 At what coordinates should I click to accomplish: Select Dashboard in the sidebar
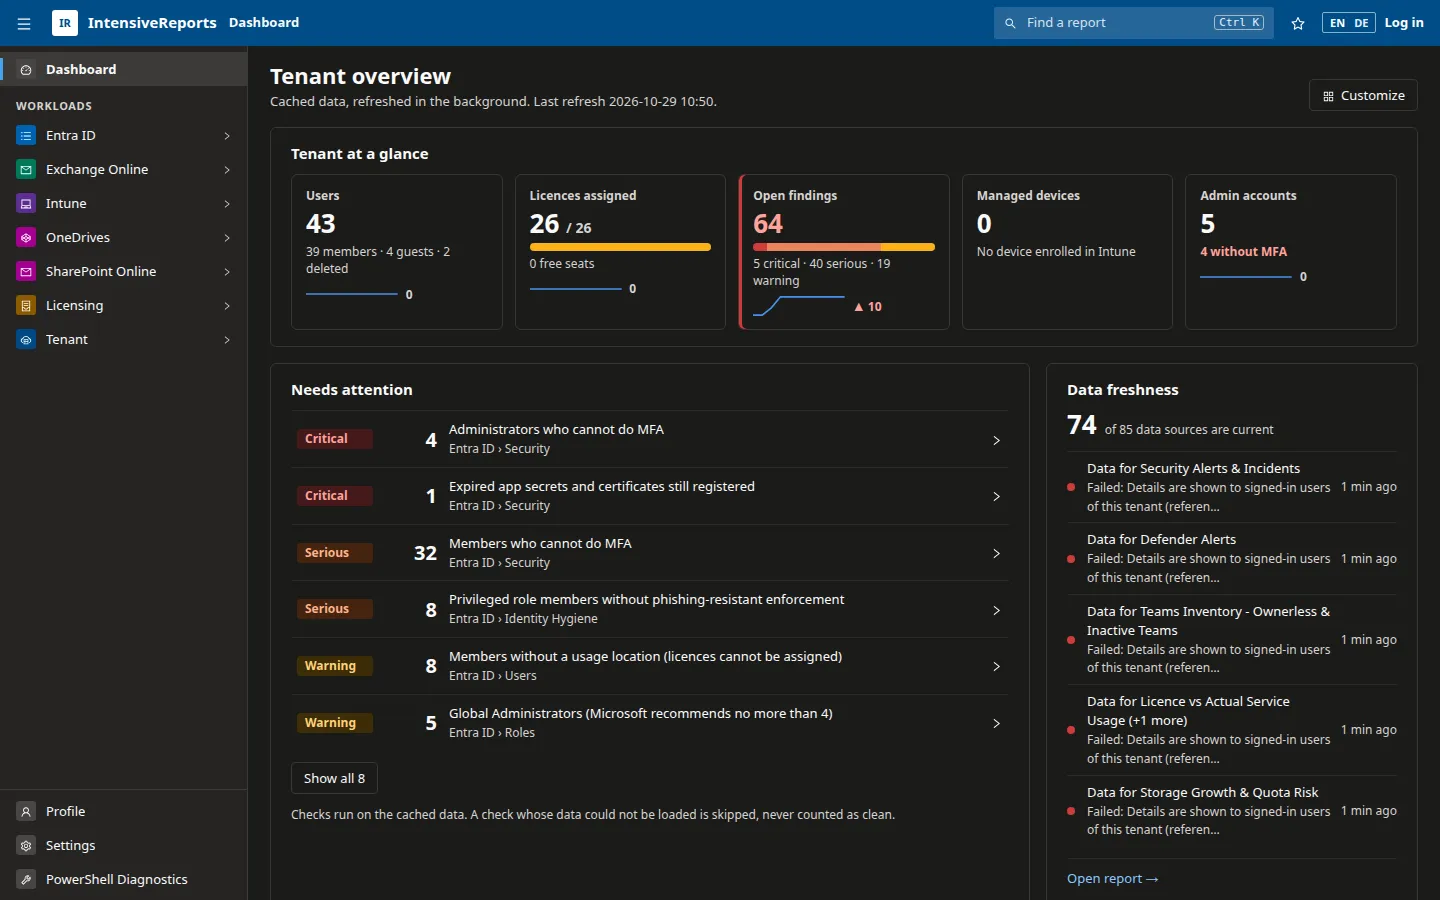pyautogui.click(x=124, y=70)
